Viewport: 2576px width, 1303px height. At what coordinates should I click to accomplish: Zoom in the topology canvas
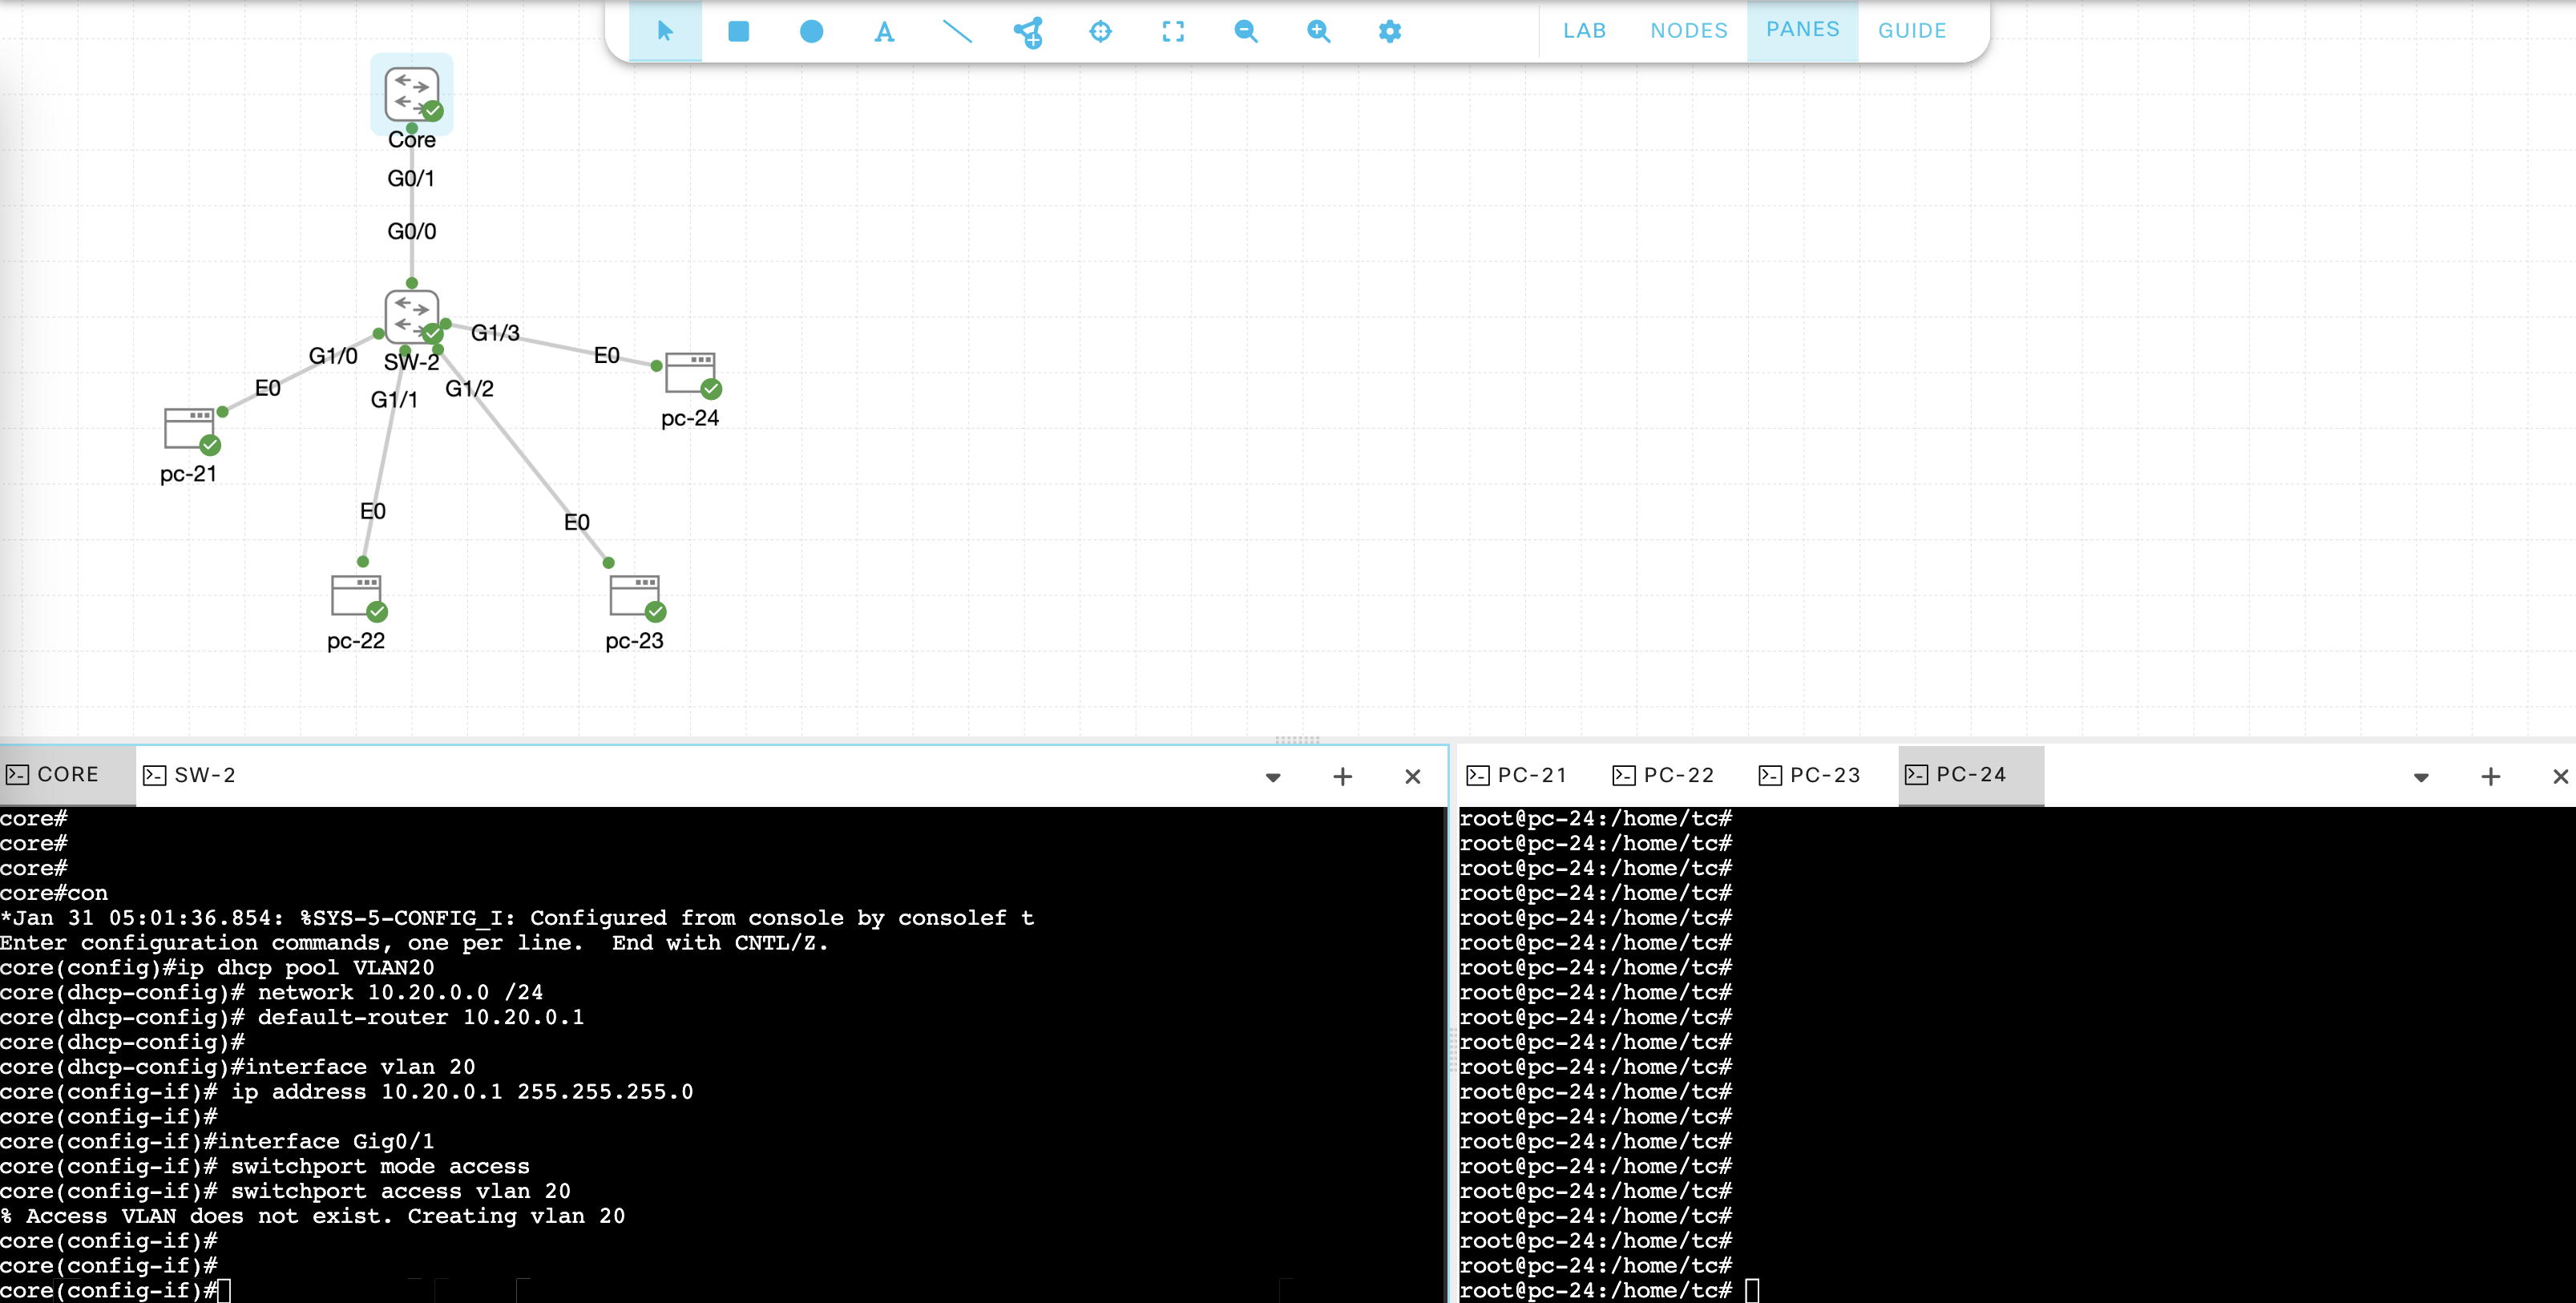coord(1318,31)
